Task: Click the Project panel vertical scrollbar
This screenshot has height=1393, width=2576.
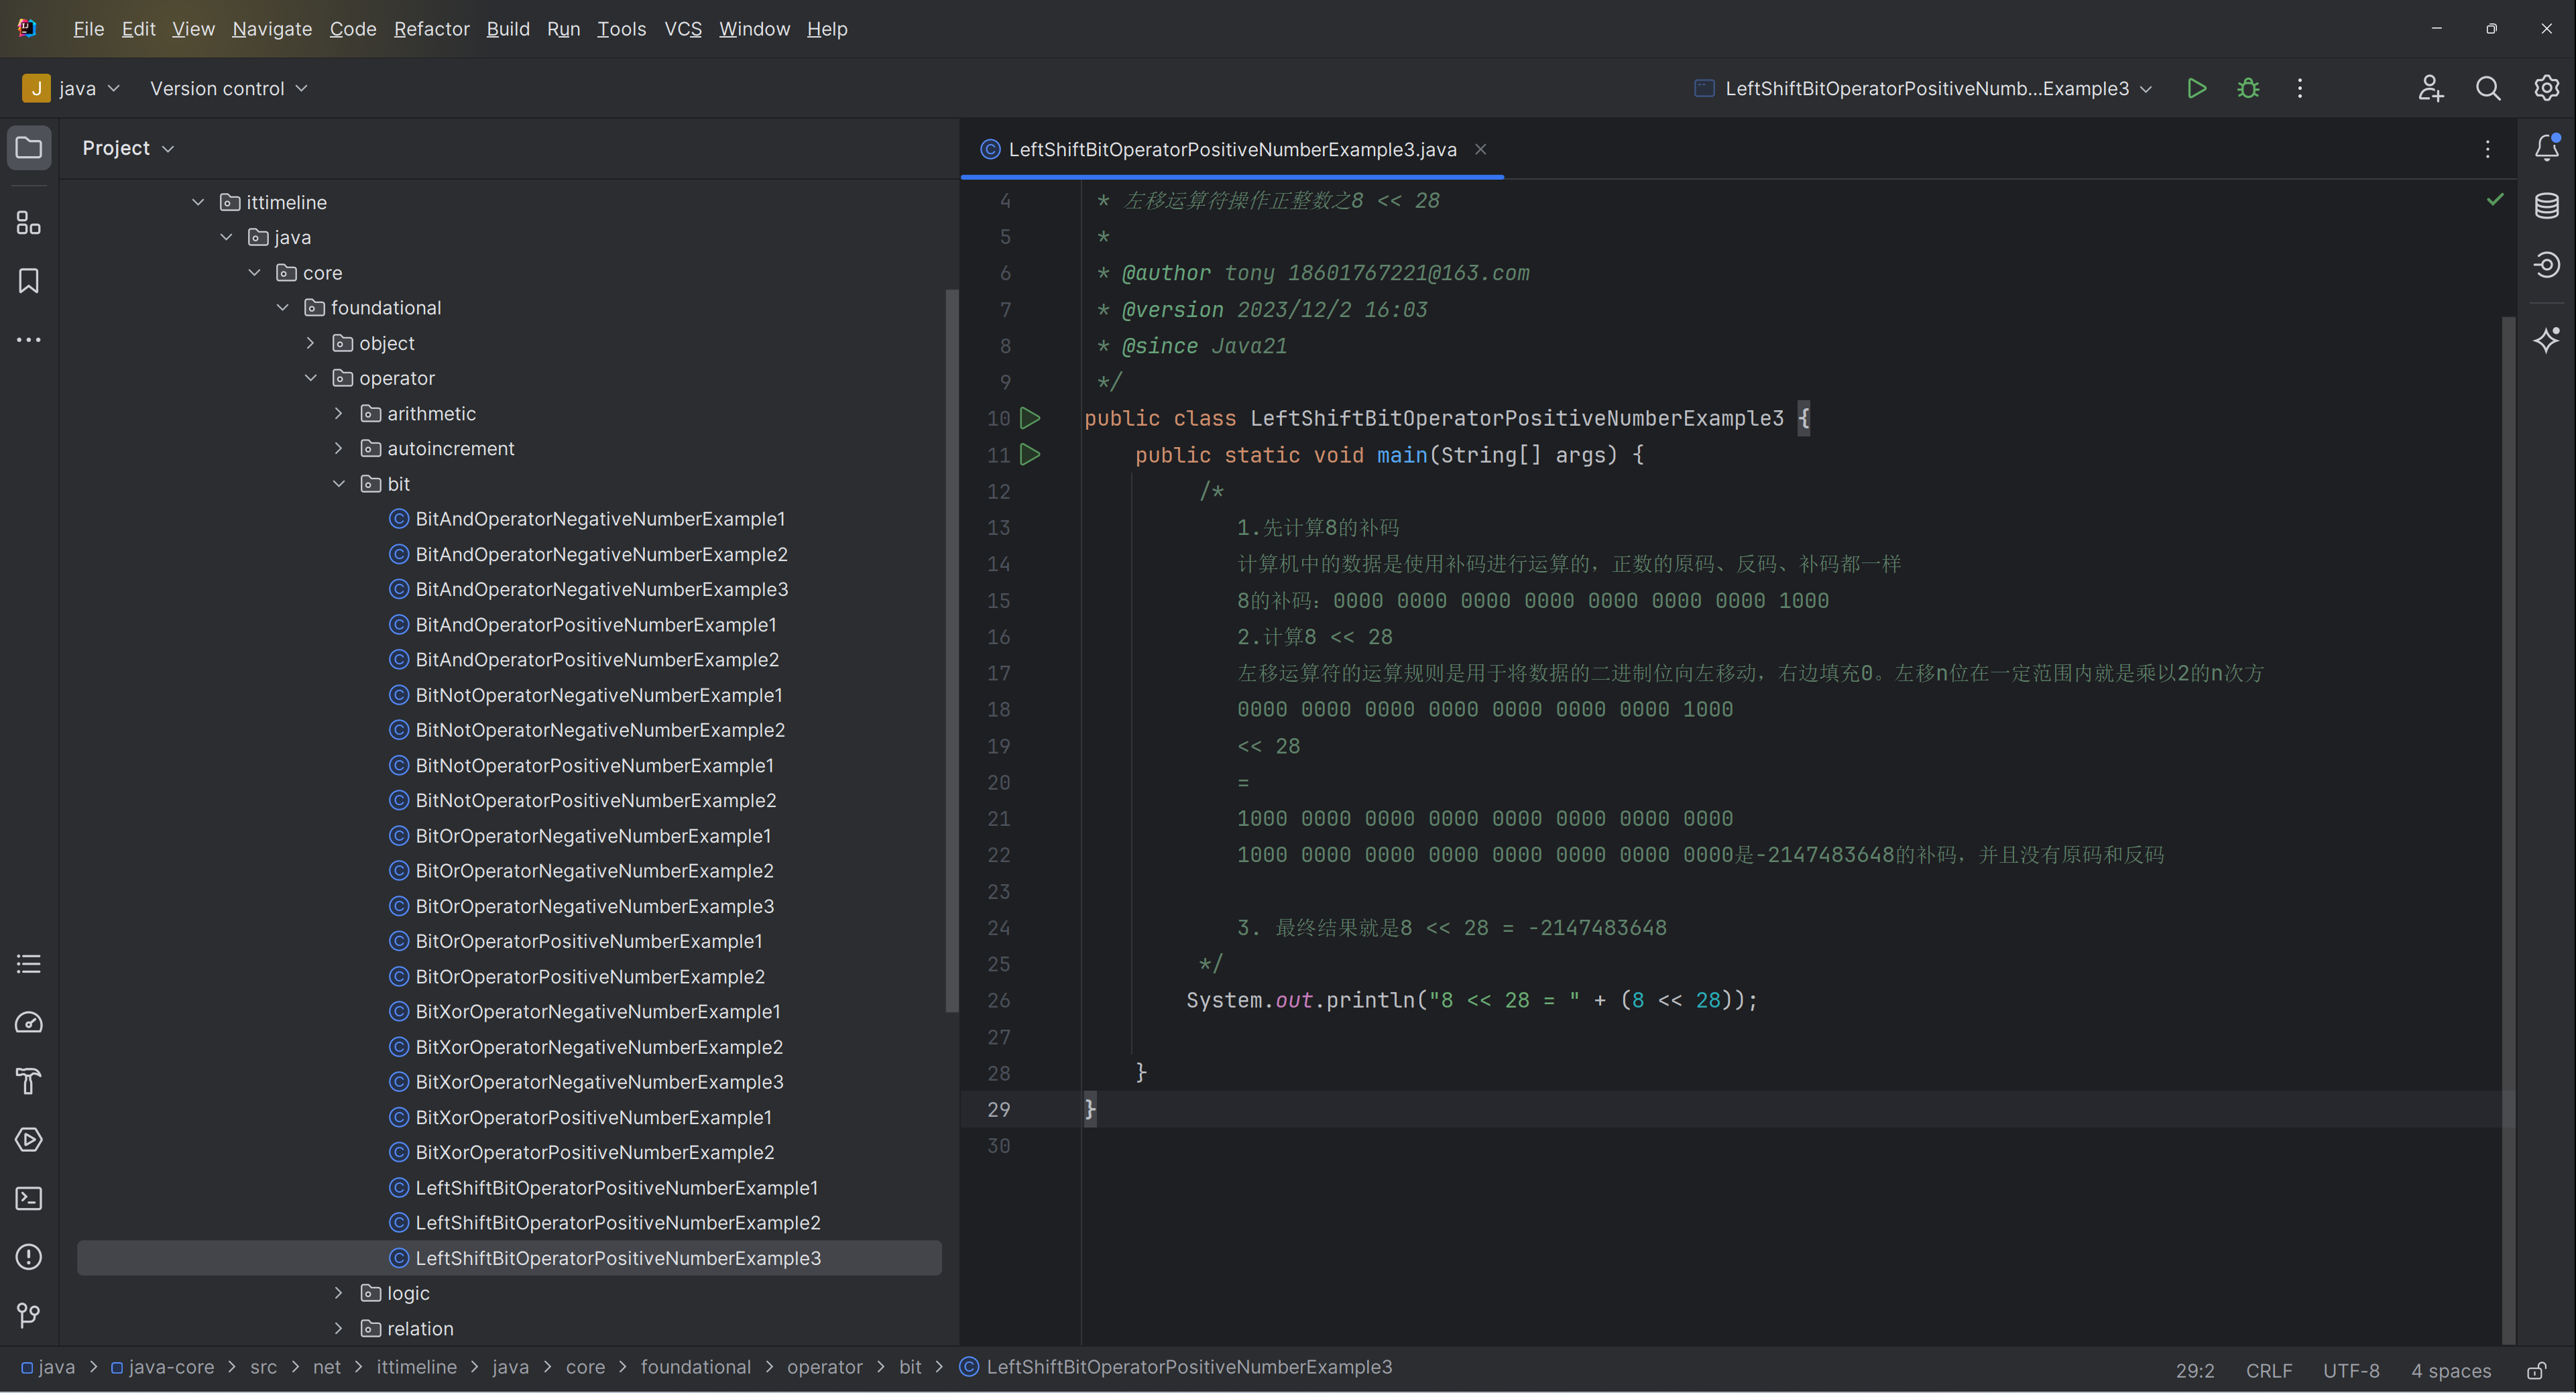Action: point(951,650)
